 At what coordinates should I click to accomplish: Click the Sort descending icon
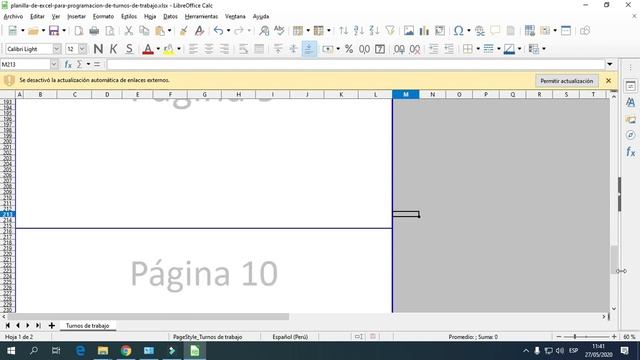374,31
